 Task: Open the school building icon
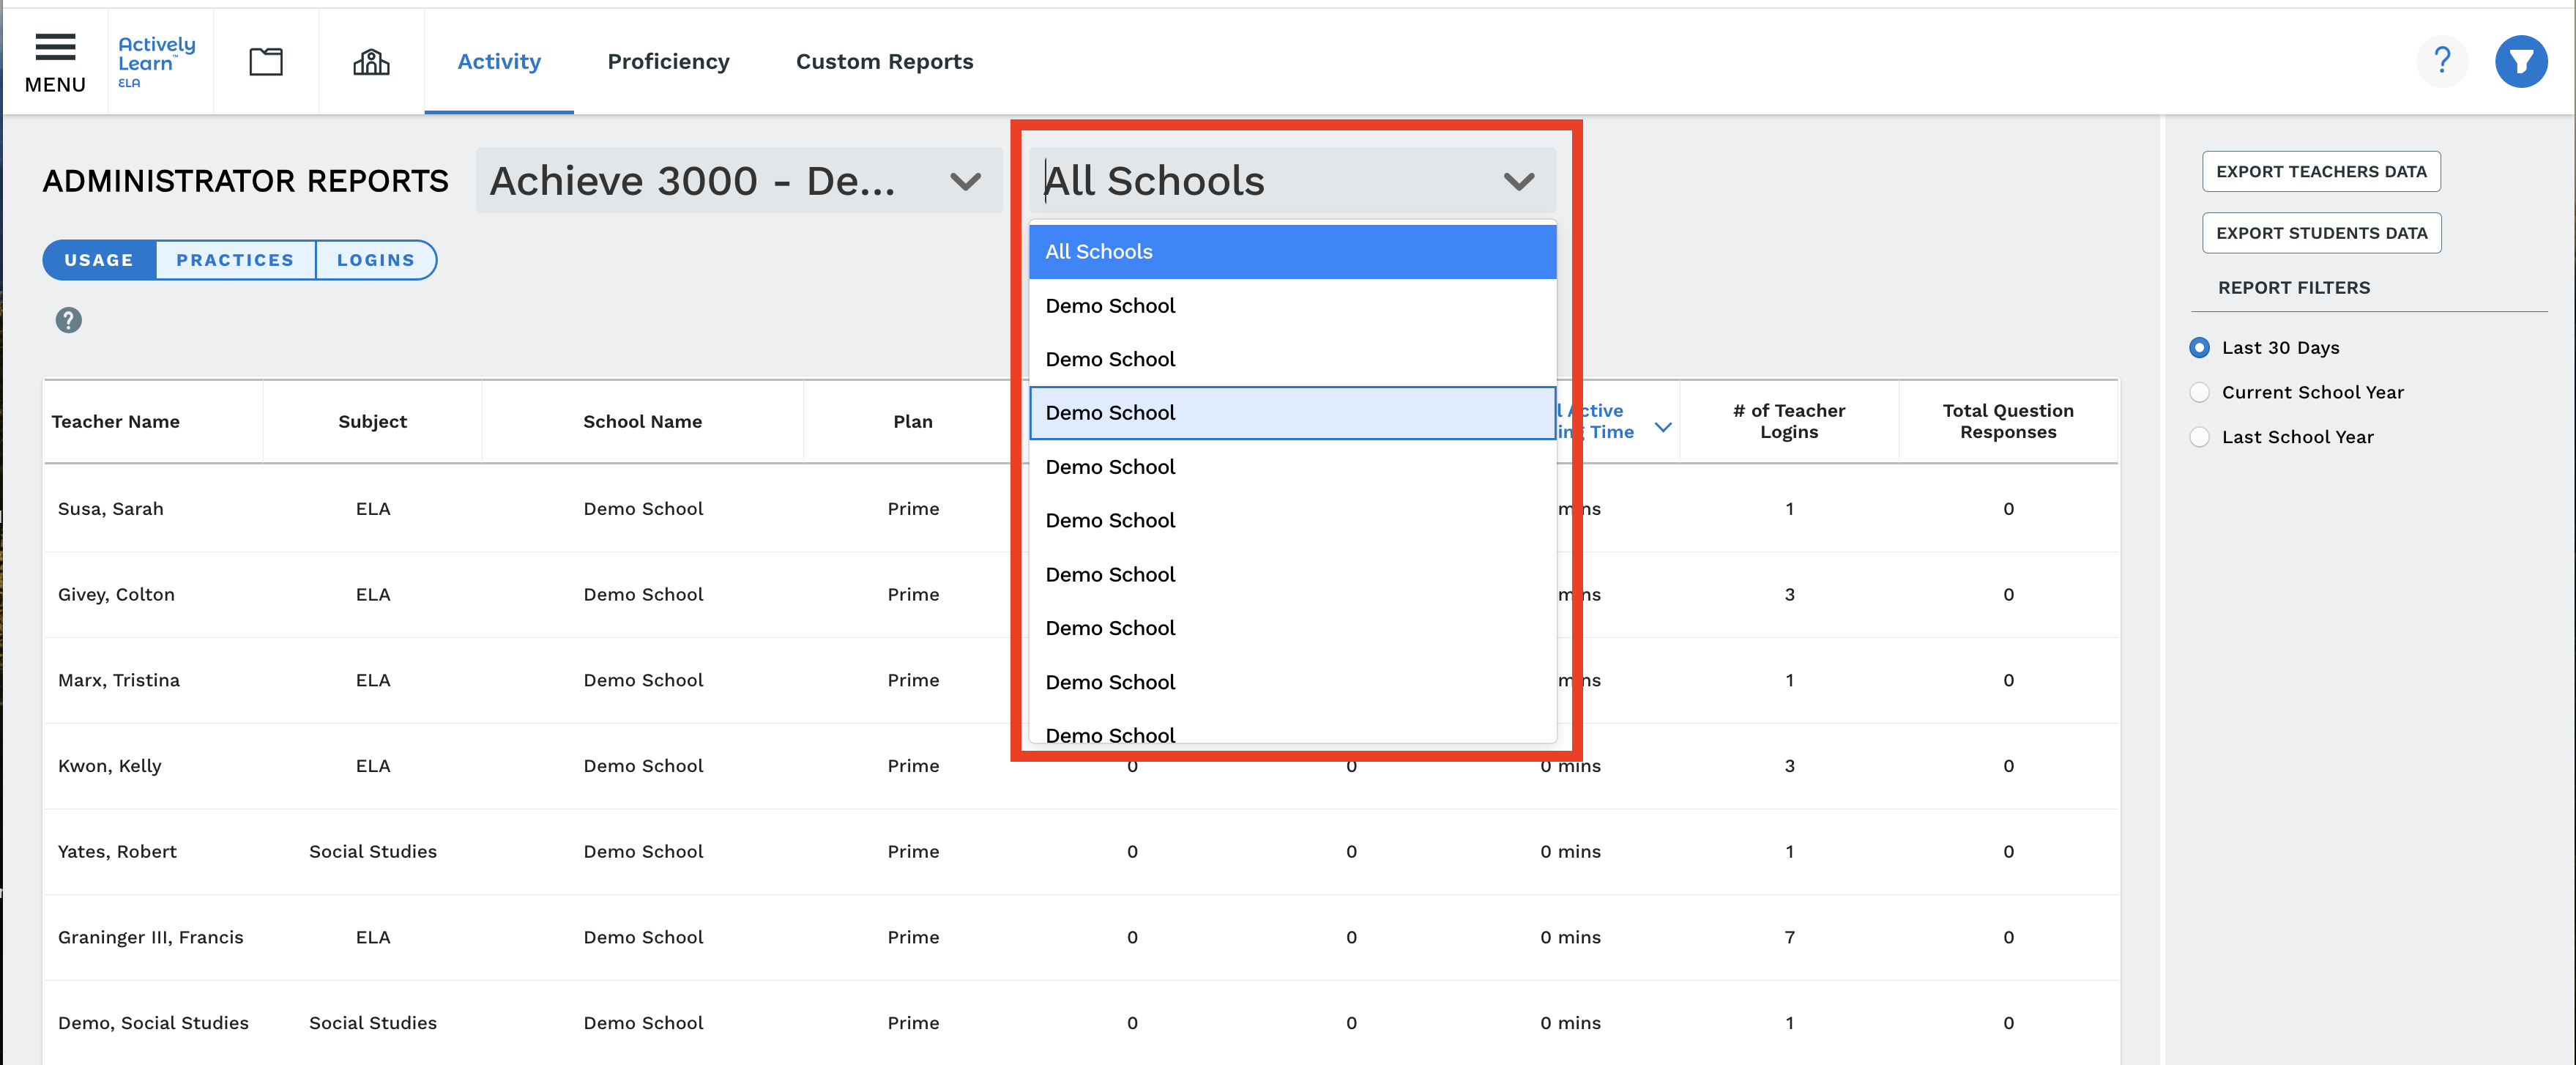(x=371, y=62)
